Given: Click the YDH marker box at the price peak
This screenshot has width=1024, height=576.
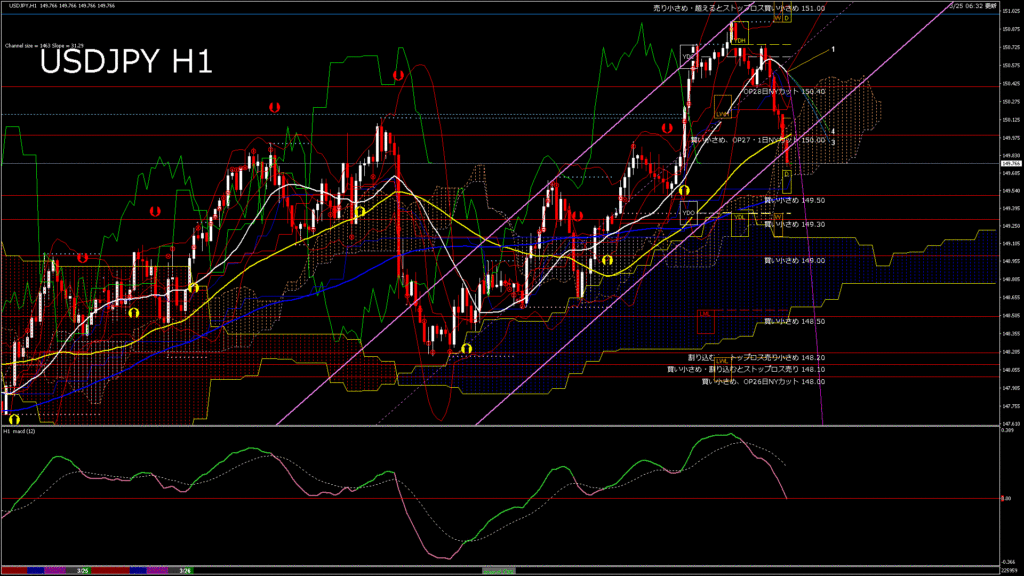Looking at the screenshot, I should click(740, 40).
